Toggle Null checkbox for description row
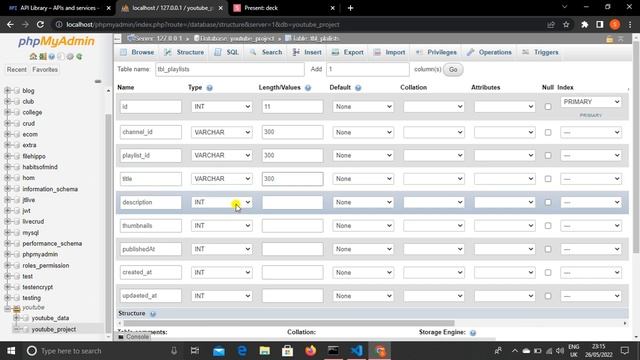 548,202
